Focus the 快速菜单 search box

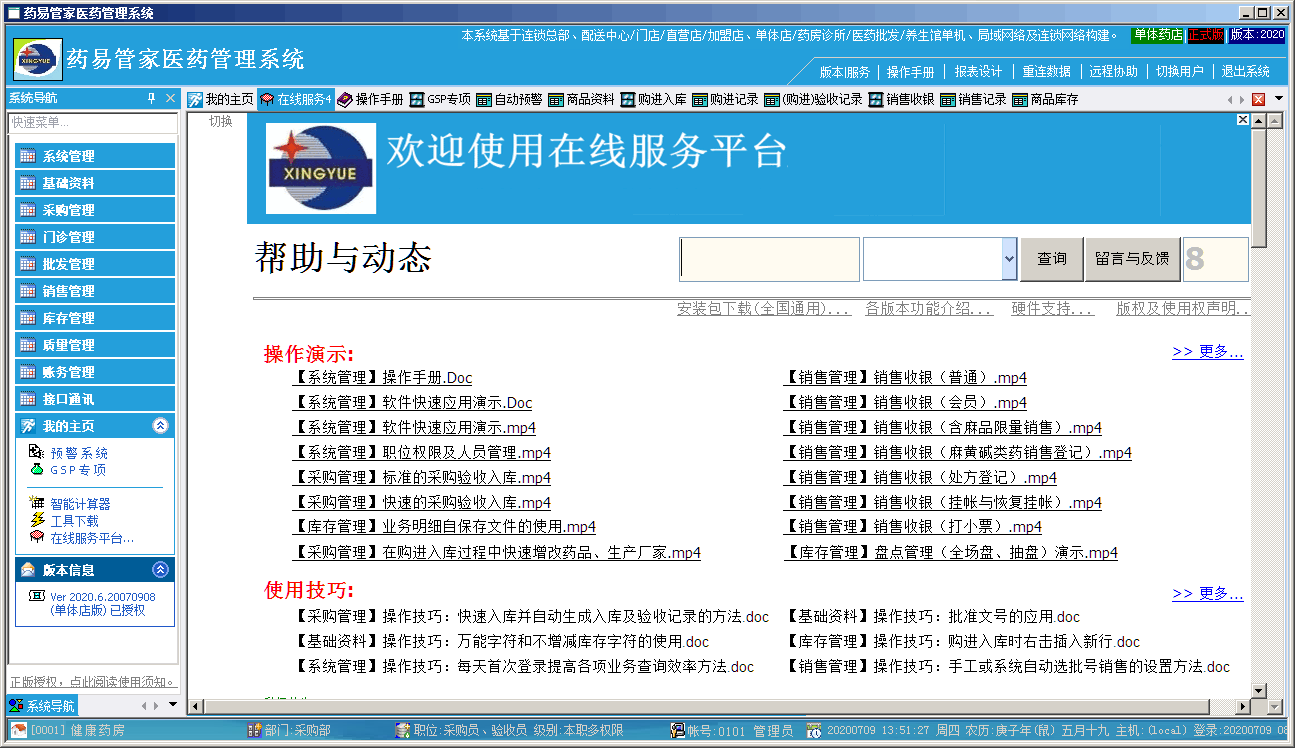[93, 122]
